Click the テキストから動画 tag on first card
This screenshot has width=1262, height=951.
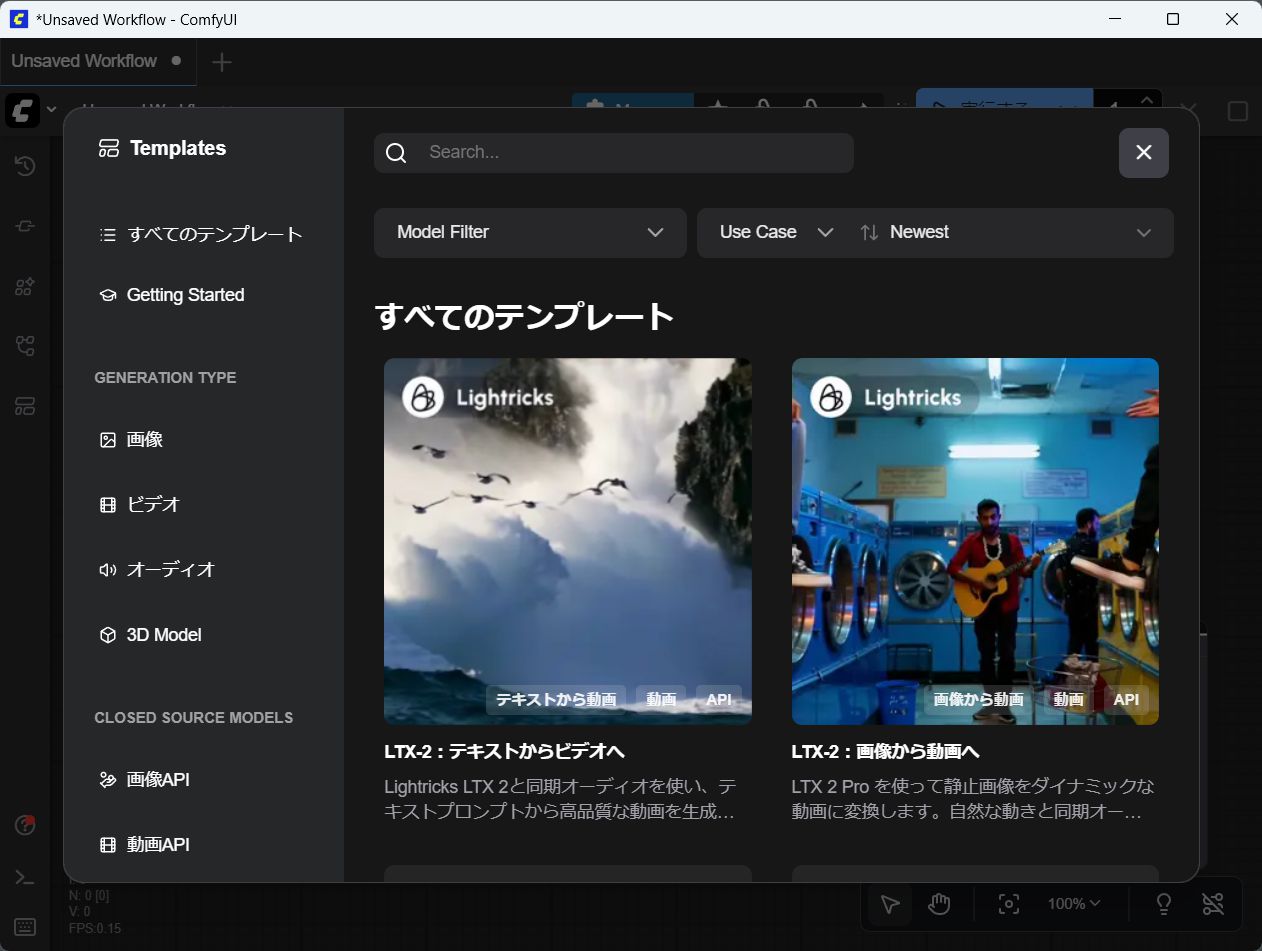pos(556,700)
